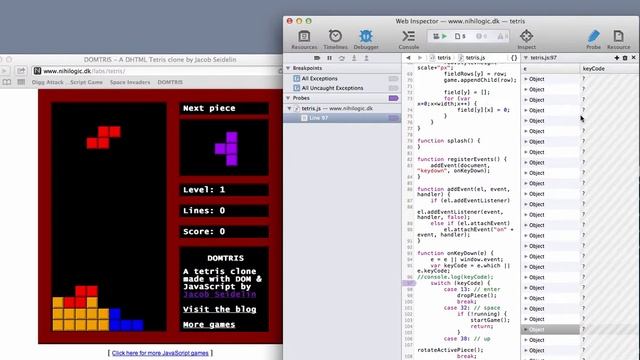Click here for more JavaScript games link
This screenshot has width=640, height=360.
tap(160, 353)
